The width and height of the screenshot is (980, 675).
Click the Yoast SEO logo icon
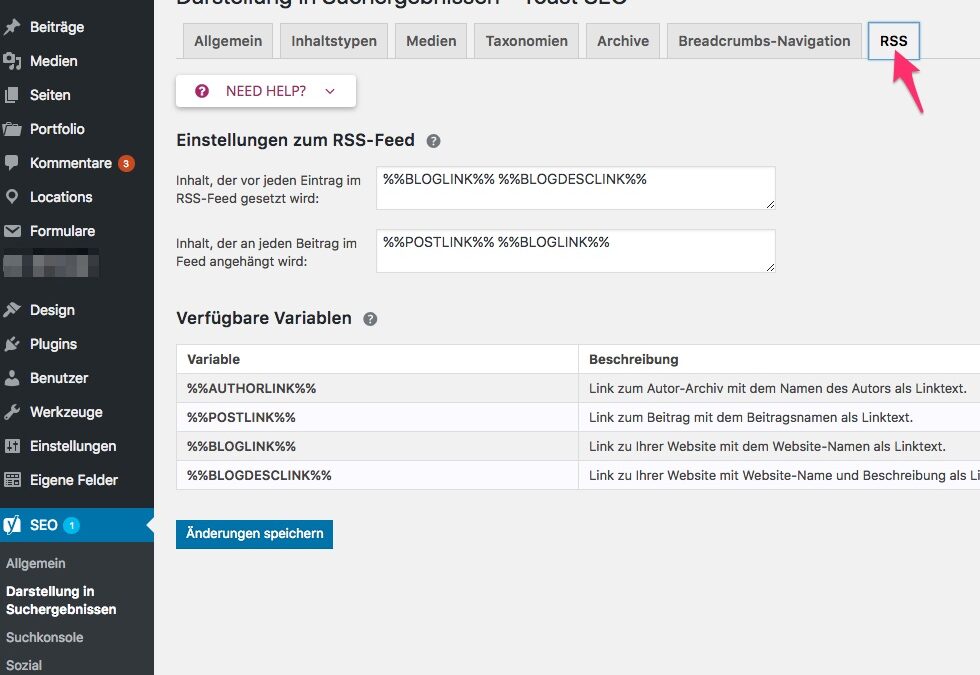pyautogui.click(x=13, y=525)
